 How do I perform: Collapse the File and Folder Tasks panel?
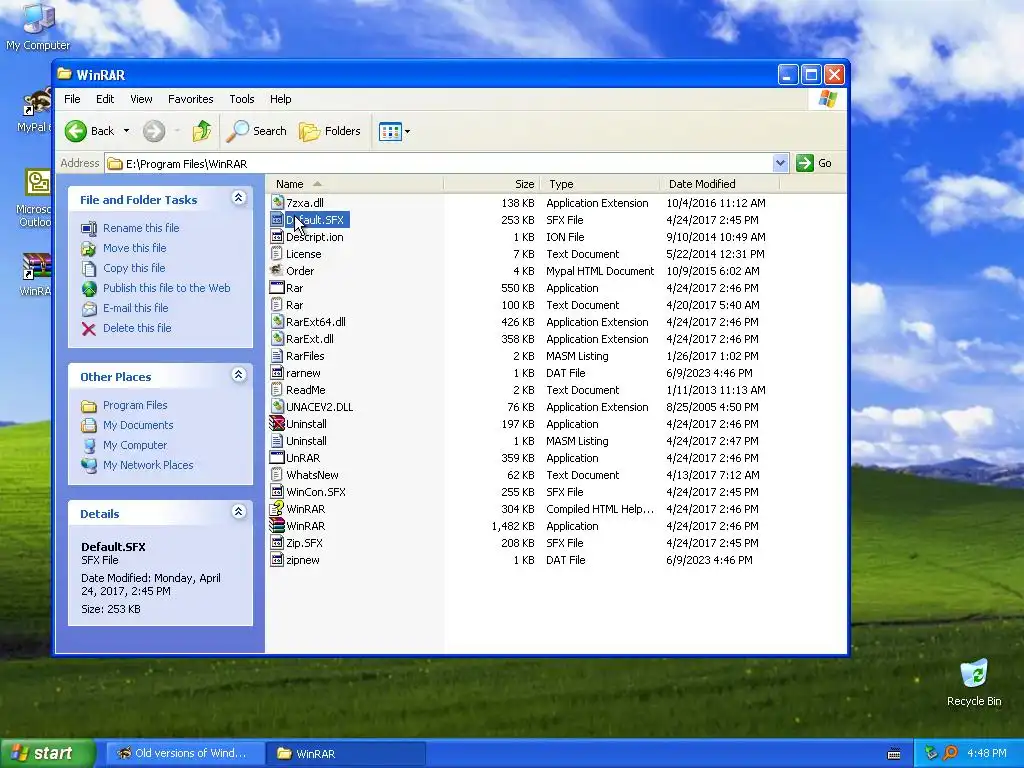pos(238,198)
